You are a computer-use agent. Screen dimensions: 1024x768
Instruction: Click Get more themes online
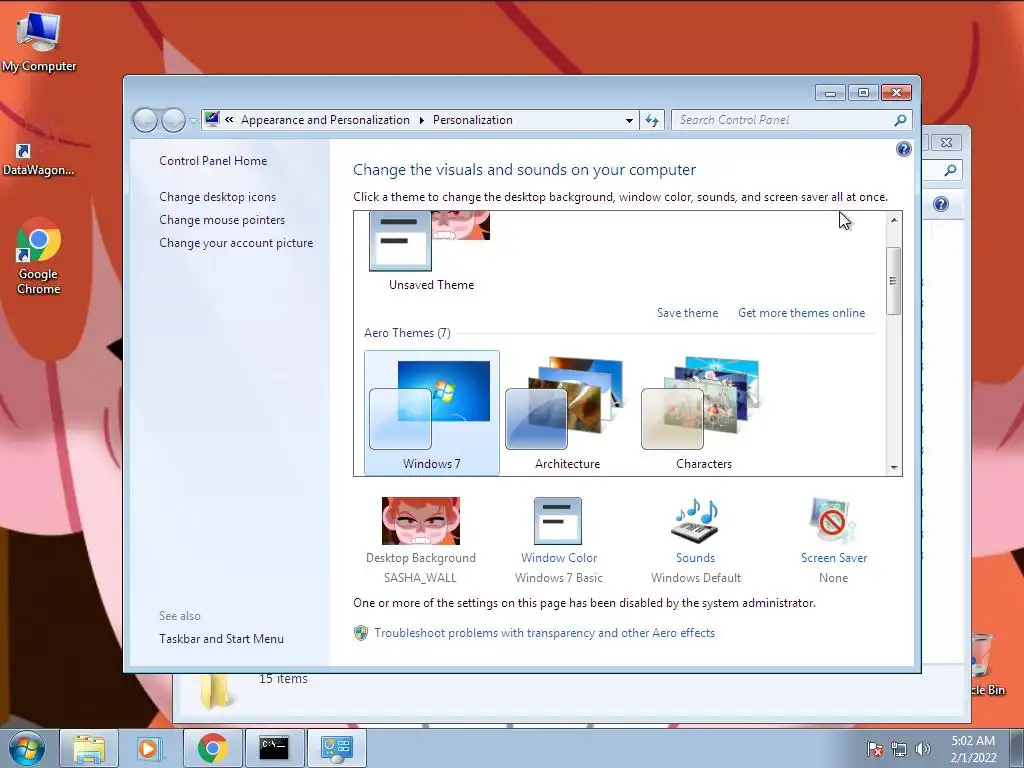tap(801, 313)
